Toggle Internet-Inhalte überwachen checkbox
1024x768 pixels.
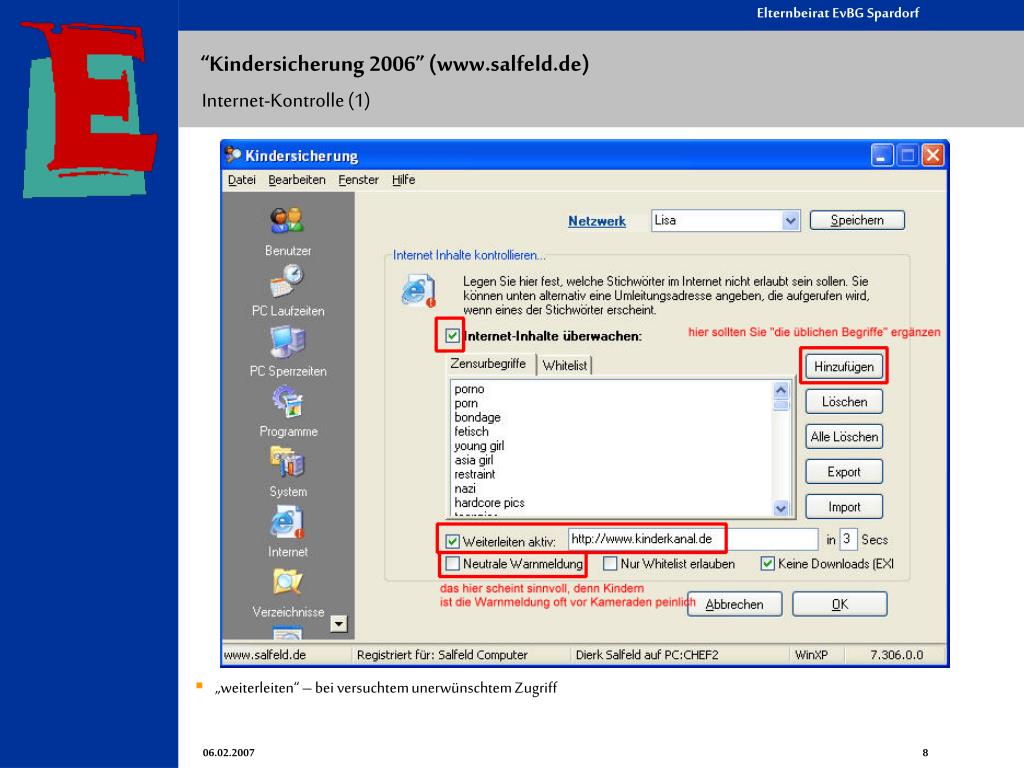tap(452, 336)
